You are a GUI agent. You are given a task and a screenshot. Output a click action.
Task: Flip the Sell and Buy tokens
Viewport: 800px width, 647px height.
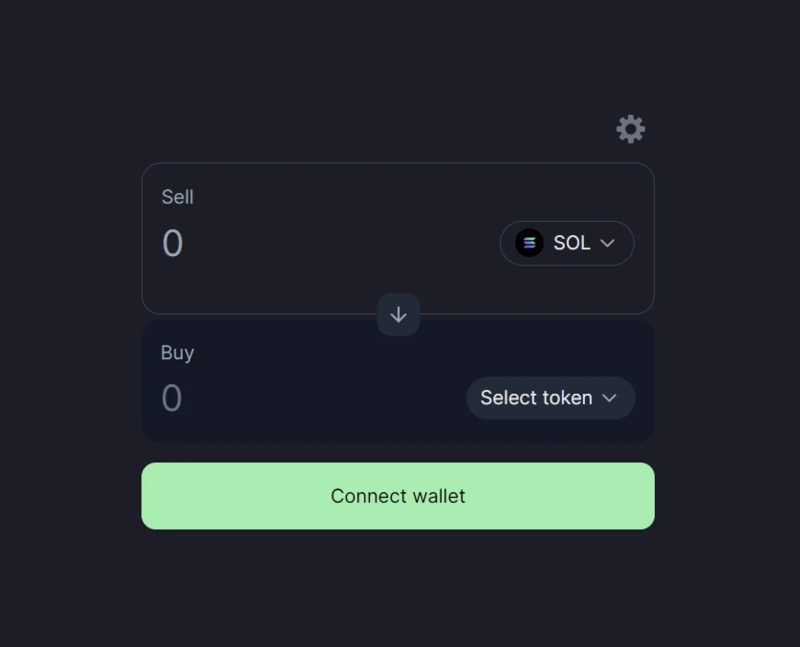398,315
